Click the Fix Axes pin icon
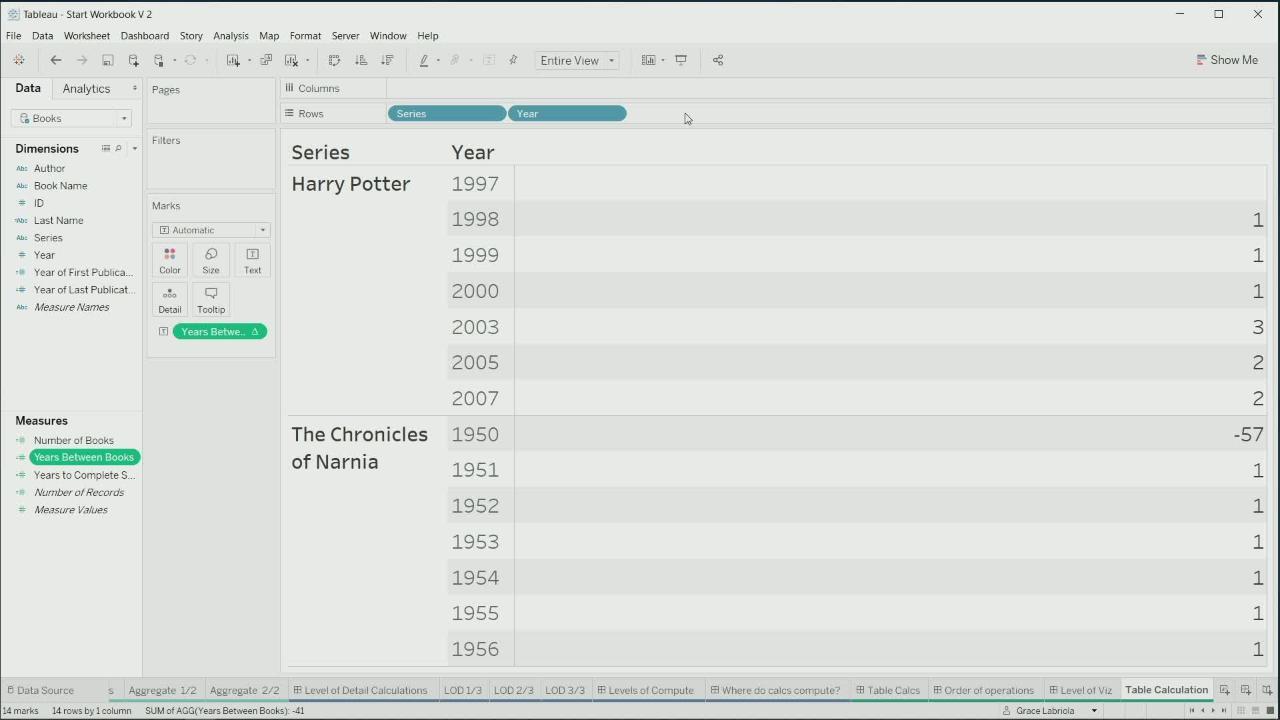1280x720 pixels. [x=513, y=60]
